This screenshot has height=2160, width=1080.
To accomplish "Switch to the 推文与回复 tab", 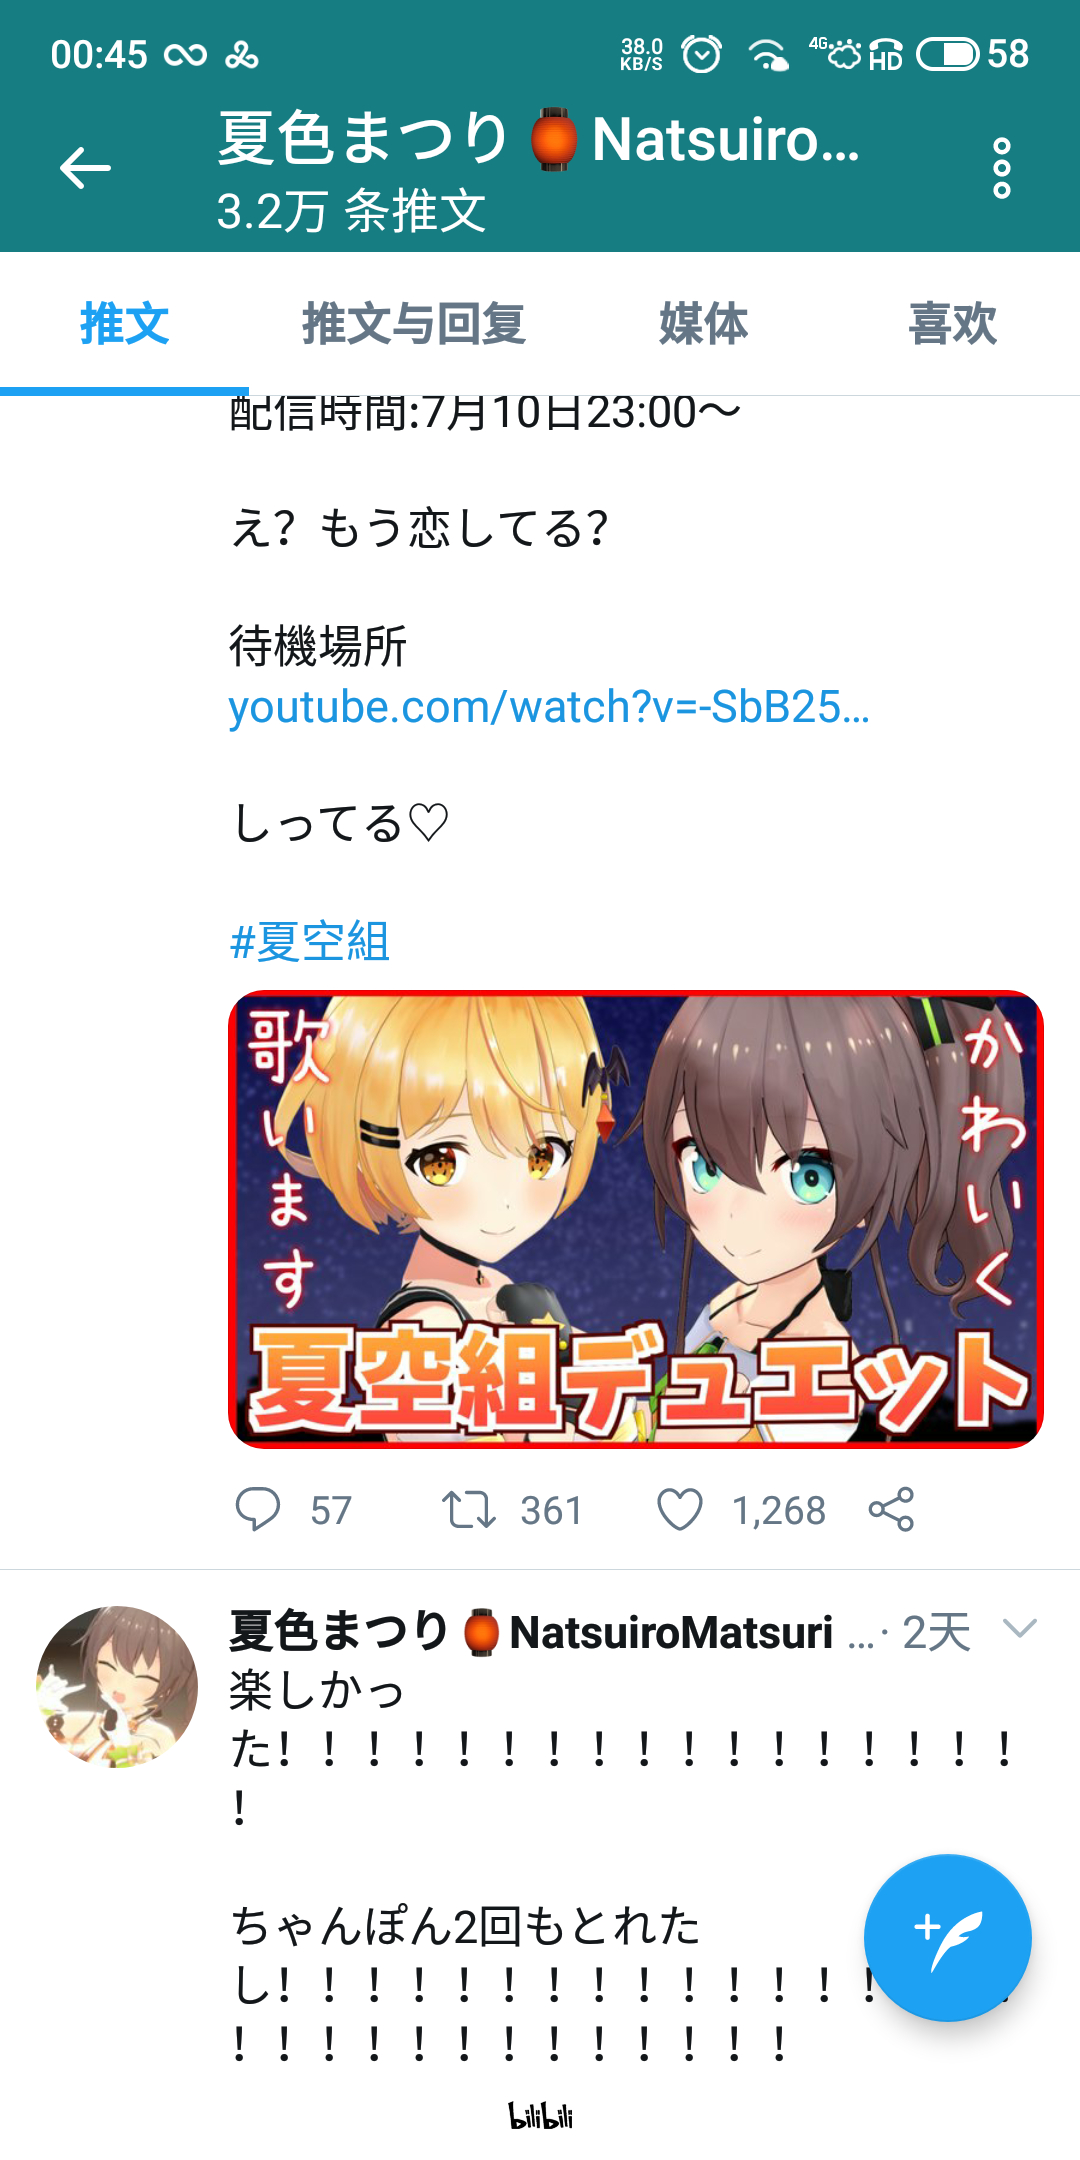I will [413, 324].
